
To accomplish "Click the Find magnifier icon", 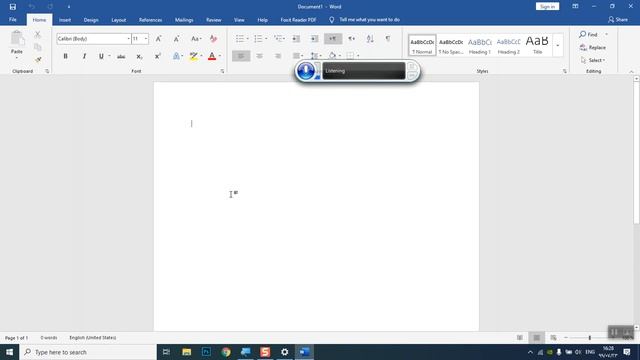I will click(582, 34).
